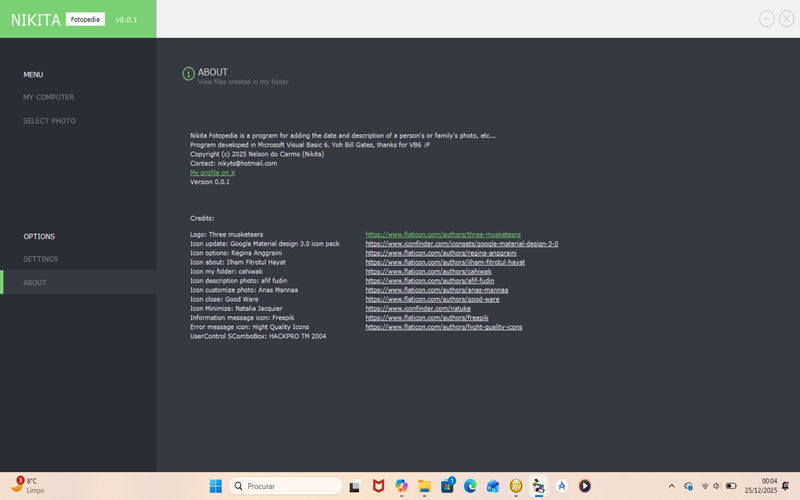
Task: Open the three-musketeers Flaticon link
Action: click(x=442, y=235)
